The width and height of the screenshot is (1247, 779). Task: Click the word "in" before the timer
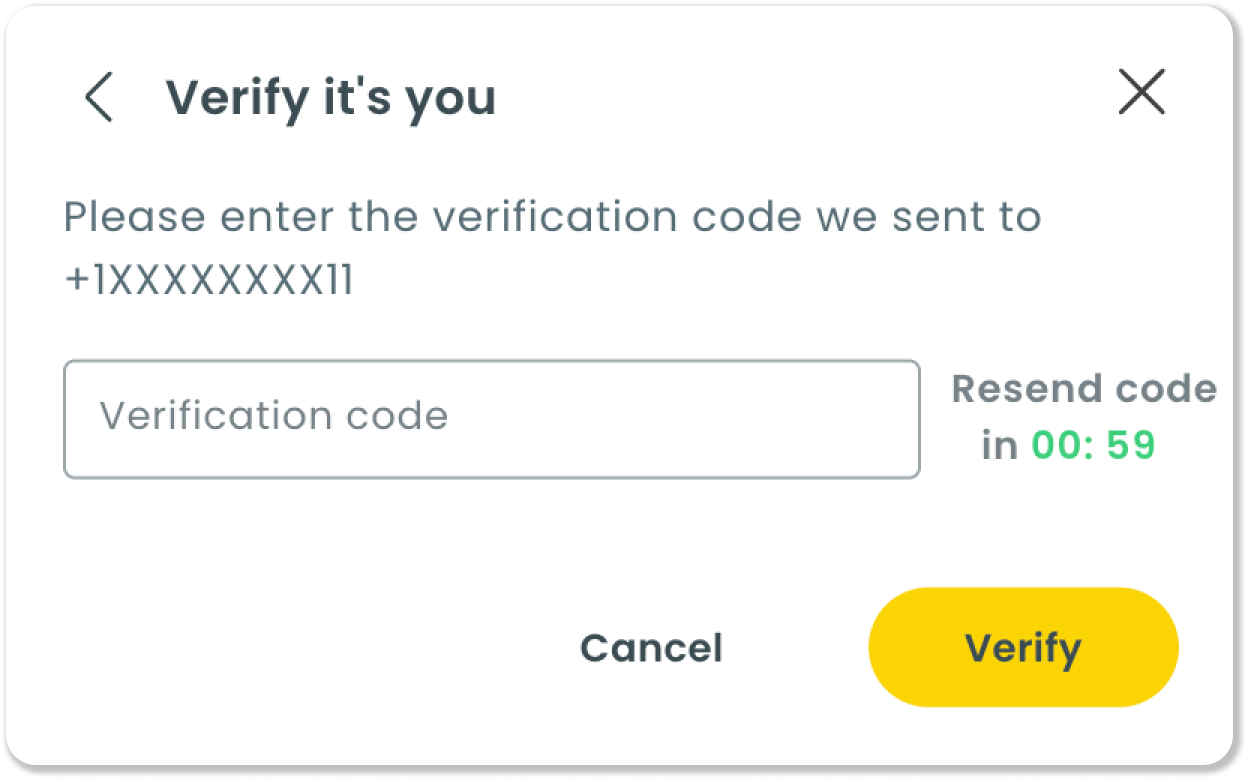click(x=999, y=446)
